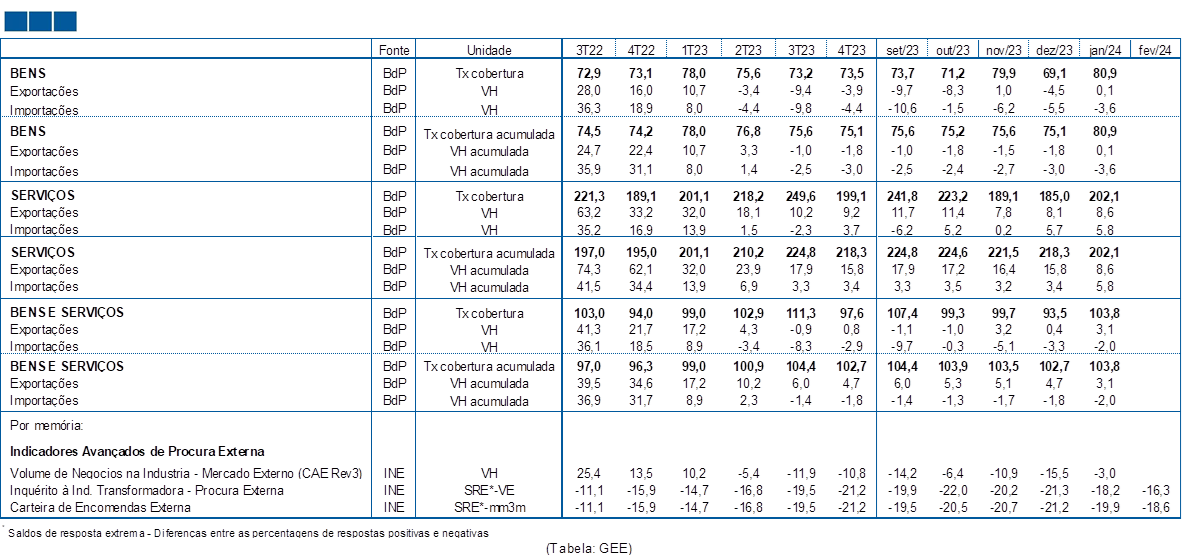Click the 3T22 column header
This screenshot has width=1182, height=557.
588,50
